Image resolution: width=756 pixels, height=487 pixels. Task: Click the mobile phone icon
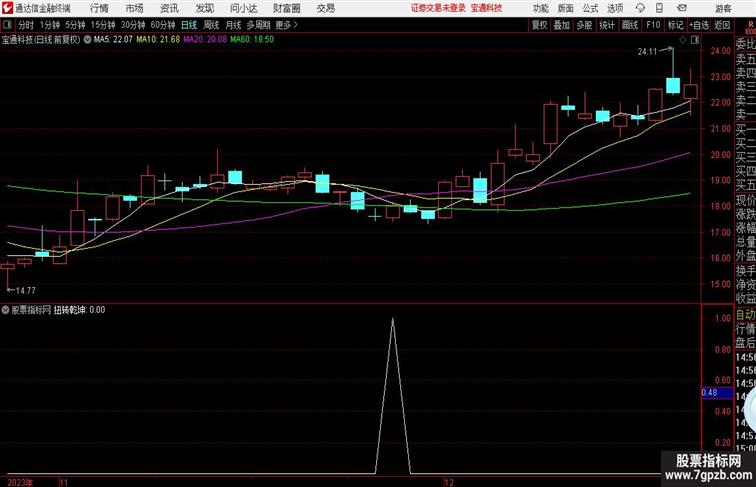659,8
